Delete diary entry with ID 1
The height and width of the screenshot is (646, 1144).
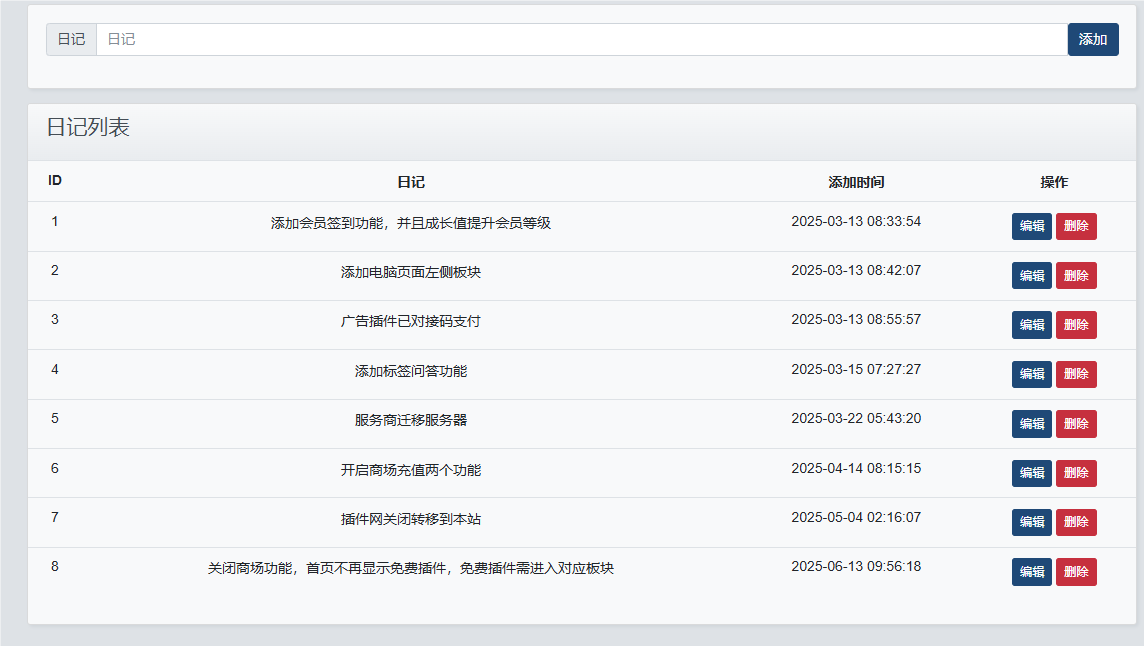click(1076, 226)
